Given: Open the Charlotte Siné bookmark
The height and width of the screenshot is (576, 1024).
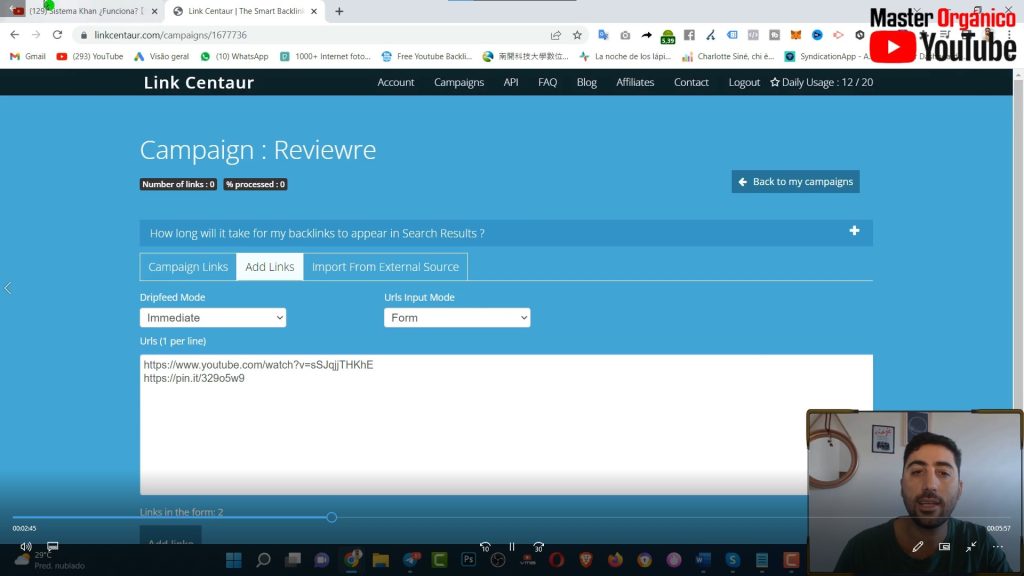Looking at the screenshot, I should tap(728, 56).
